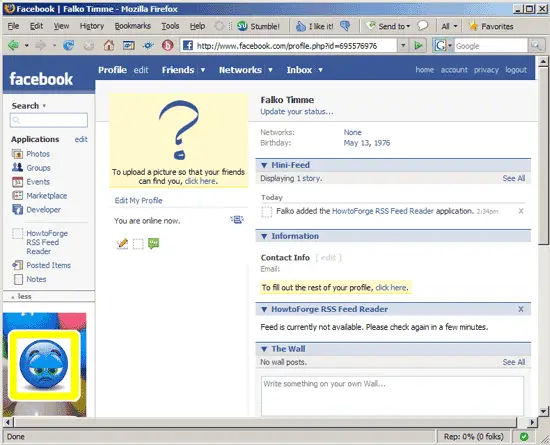Click the Edit My Profile link
This screenshot has height=445, width=550.
pos(139,201)
